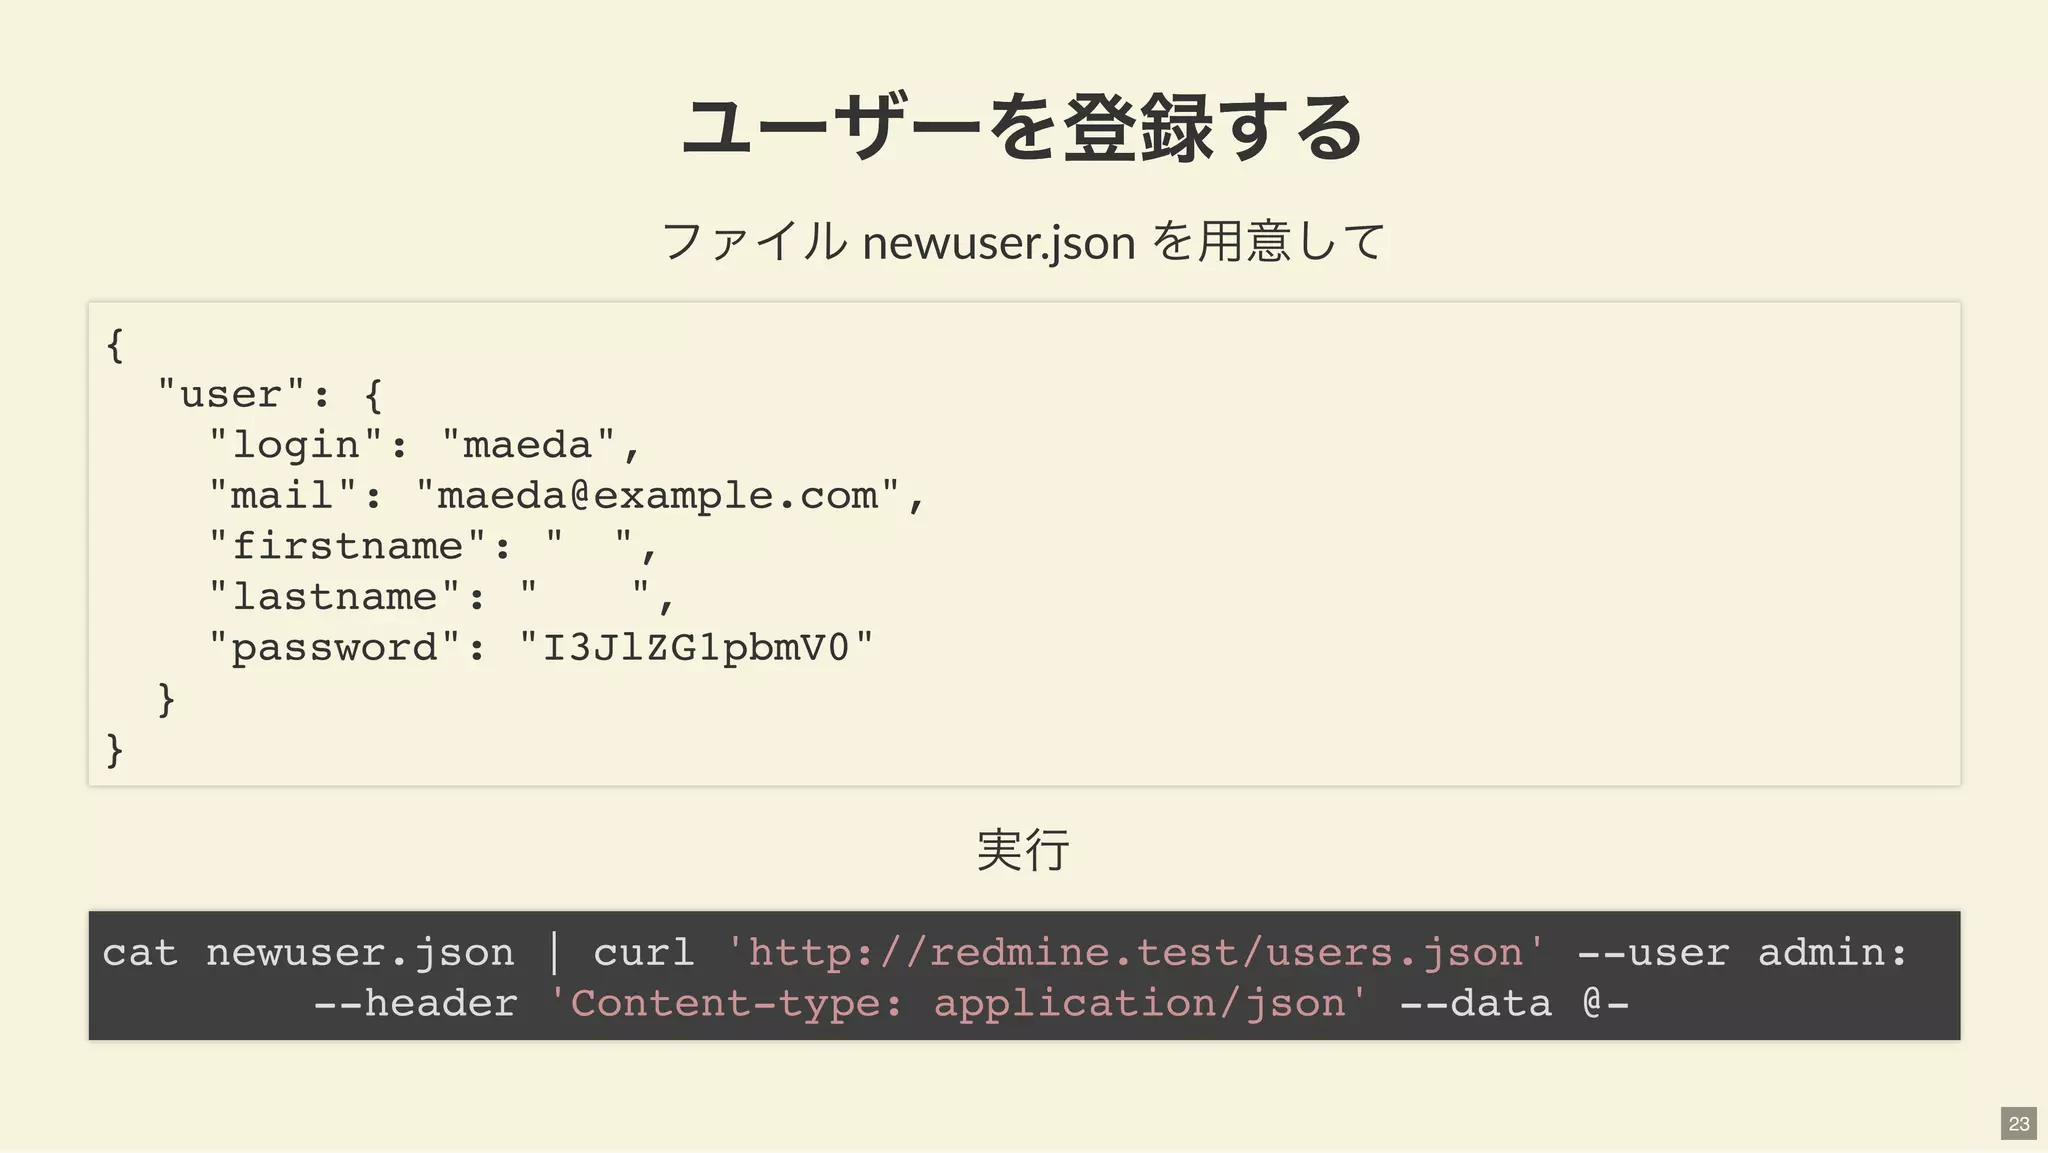Click the '"mail": "maeda@example.com",' line
This screenshot has width=2048, height=1153.
pyautogui.click(x=568, y=495)
